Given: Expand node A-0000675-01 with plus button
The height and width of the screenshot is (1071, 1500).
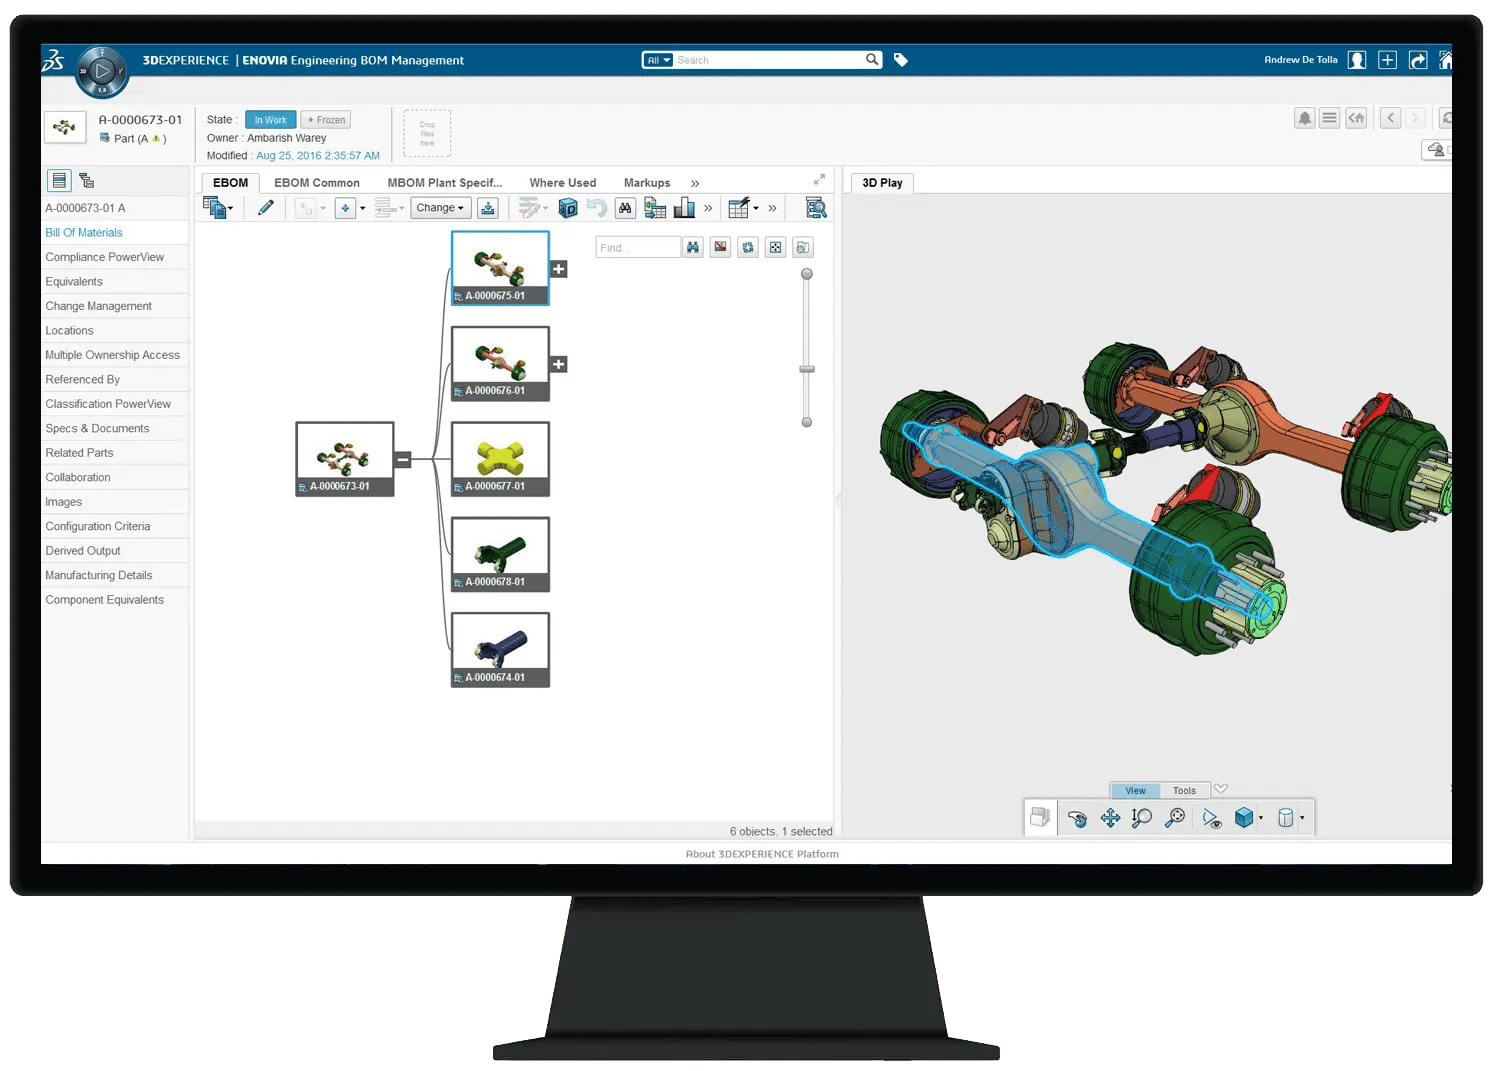Looking at the screenshot, I should coord(559,269).
